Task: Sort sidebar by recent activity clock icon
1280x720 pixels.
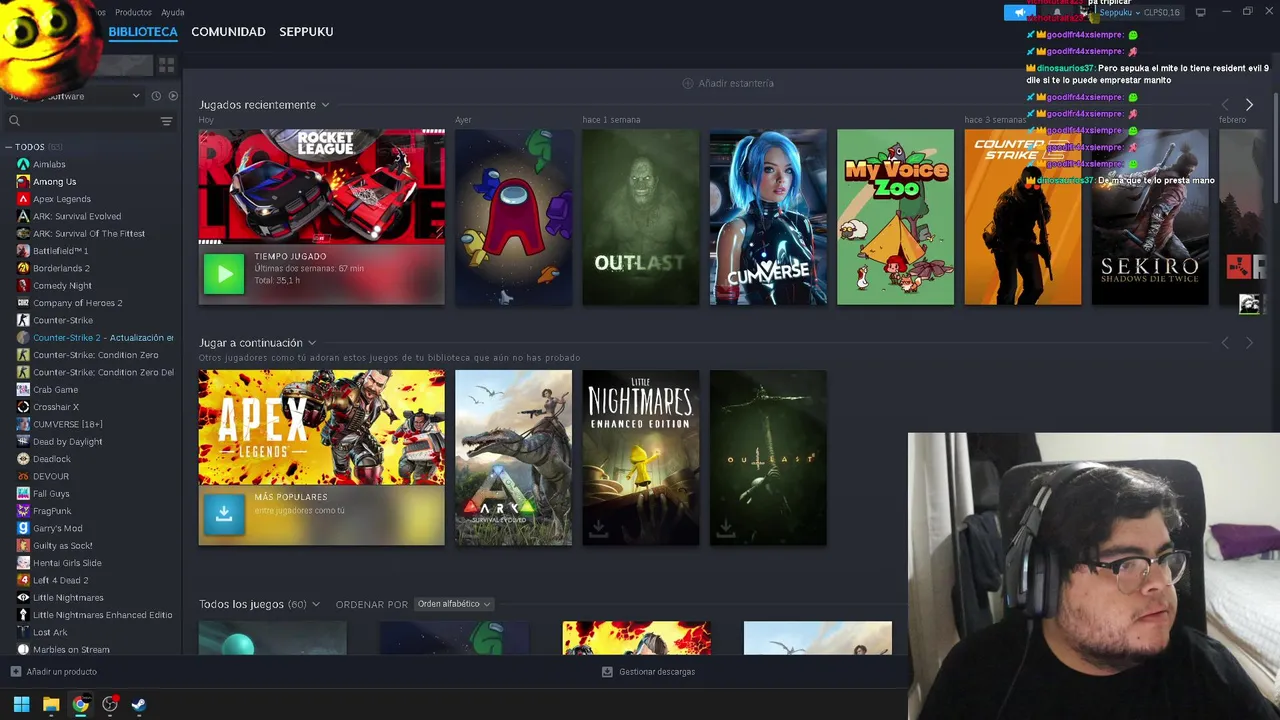Action: pos(156,96)
